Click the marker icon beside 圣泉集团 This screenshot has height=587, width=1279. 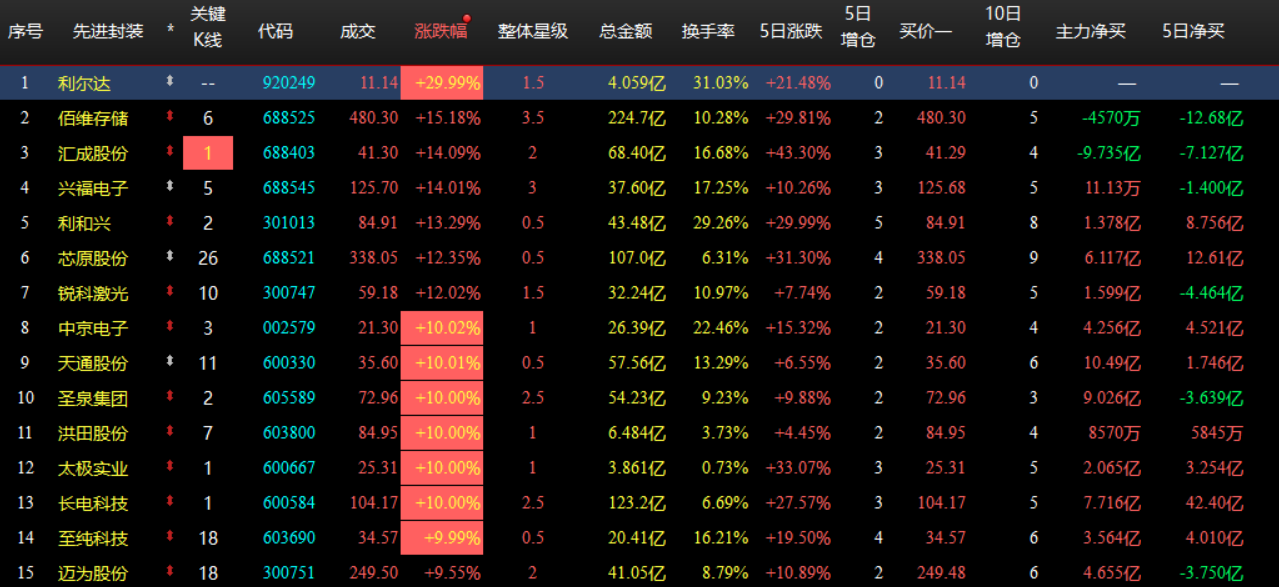click(x=170, y=397)
